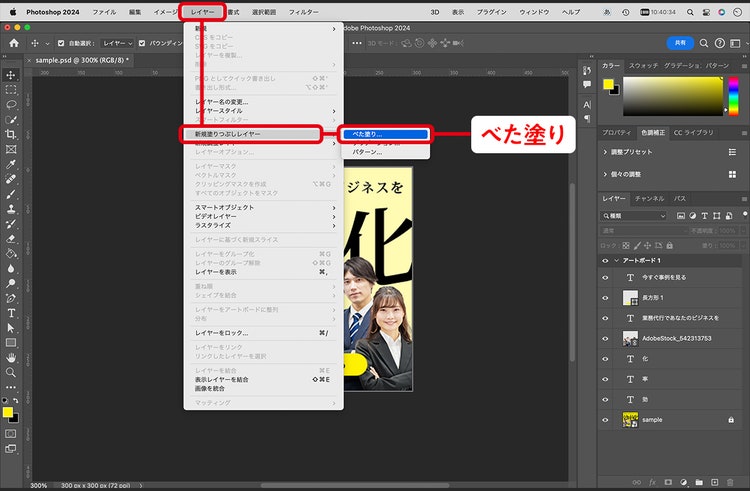This screenshot has width=750, height=491.
Task: Choose レイヤーをロック menu entry
Action: (x=264, y=333)
